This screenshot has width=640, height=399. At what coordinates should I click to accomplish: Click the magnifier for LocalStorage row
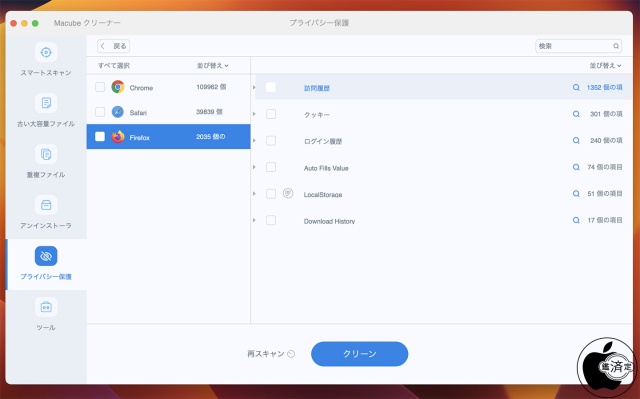pyautogui.click(x=576, y=194)
